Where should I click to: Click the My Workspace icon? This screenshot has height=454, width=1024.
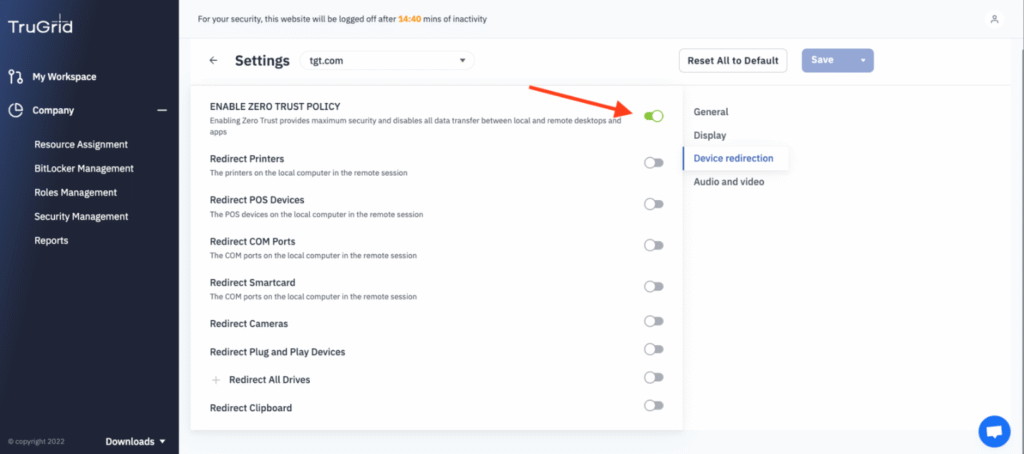click(x=16, y=76)
